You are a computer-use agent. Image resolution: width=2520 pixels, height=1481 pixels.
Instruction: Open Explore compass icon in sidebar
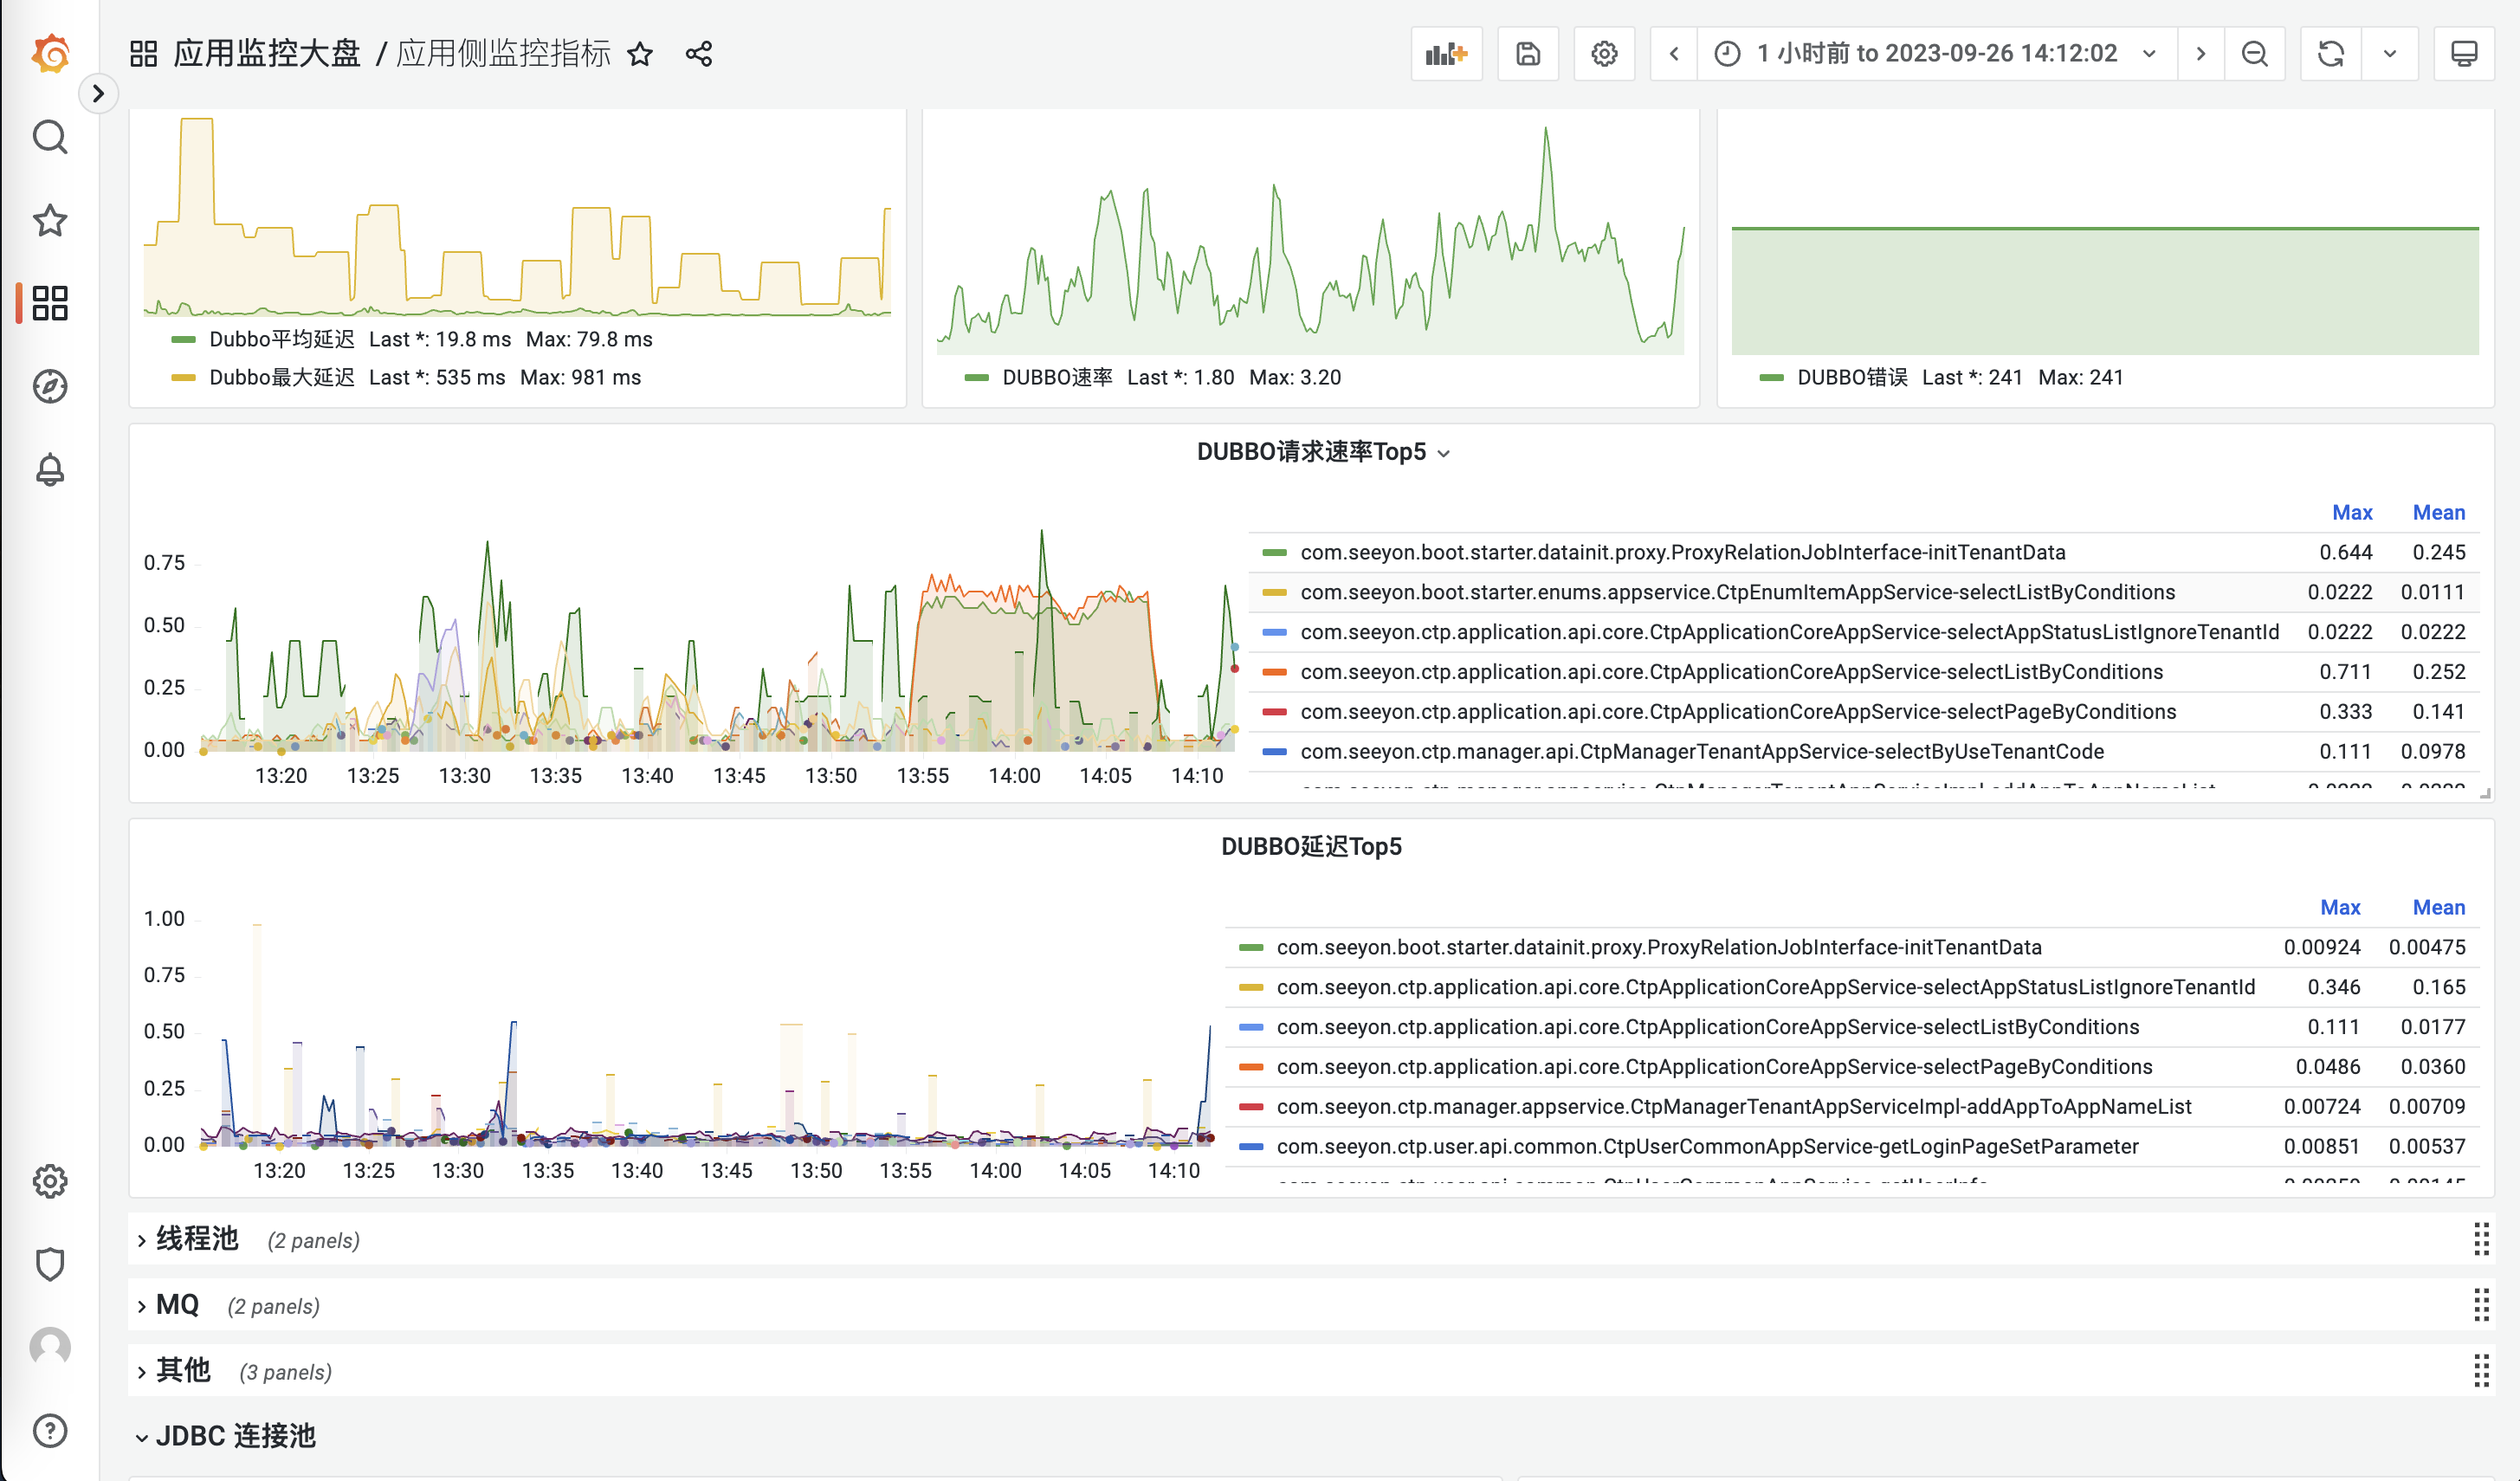pyautogui.click(x=50, y=386)
